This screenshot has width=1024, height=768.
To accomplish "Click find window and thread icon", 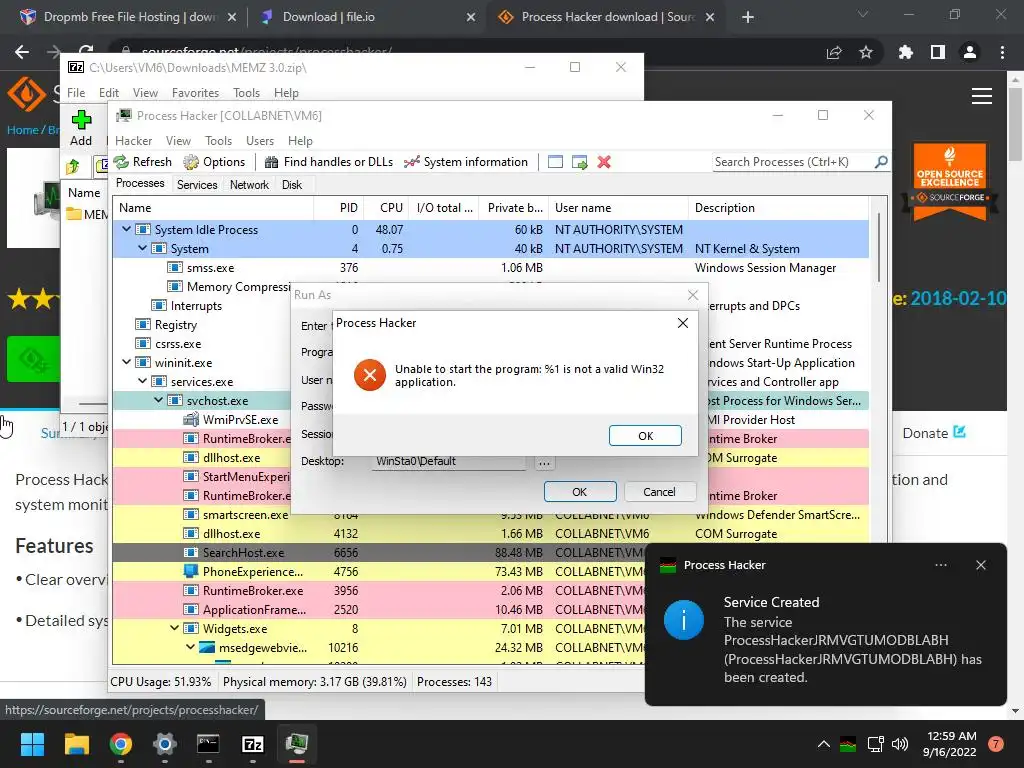I will (x=579, y=162).
